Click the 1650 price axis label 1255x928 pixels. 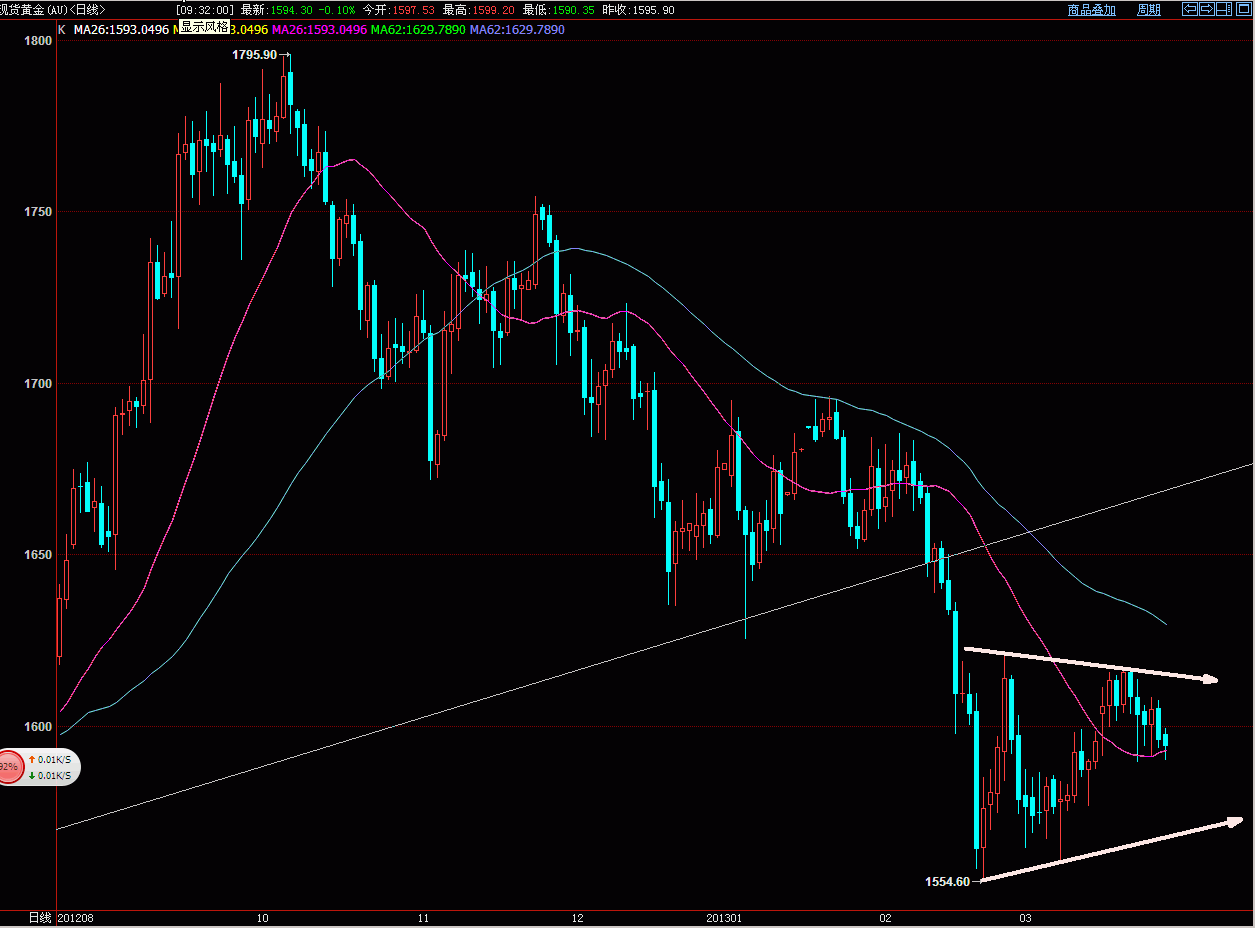click(38, 554)
